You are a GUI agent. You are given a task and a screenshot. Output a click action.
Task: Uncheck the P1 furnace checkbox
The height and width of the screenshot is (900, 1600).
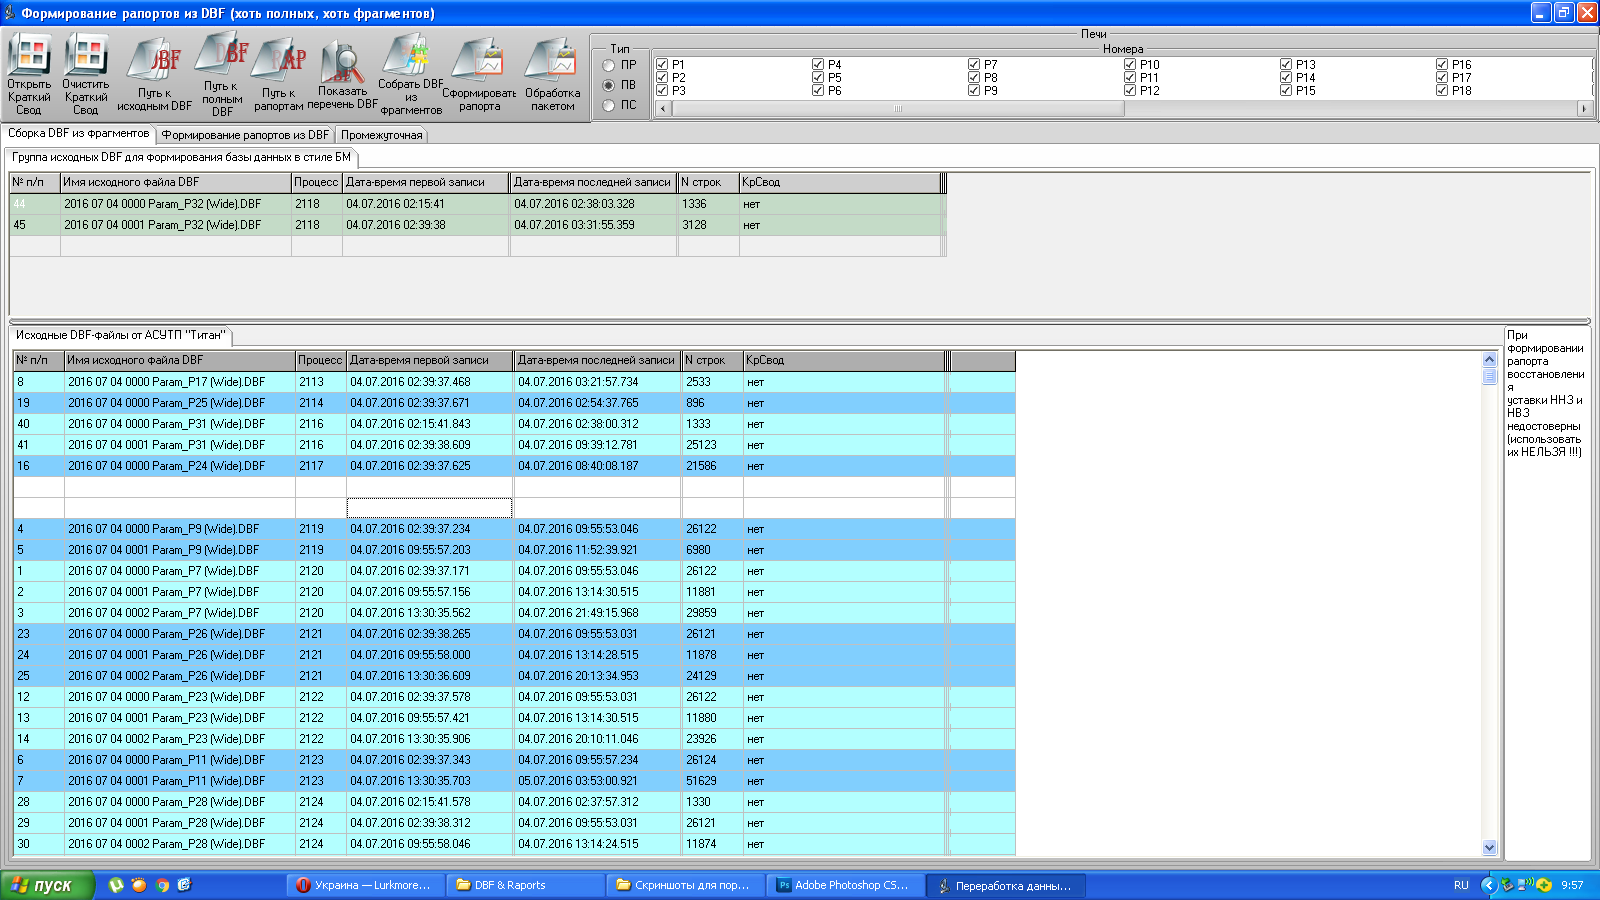[x=662, y=64]
